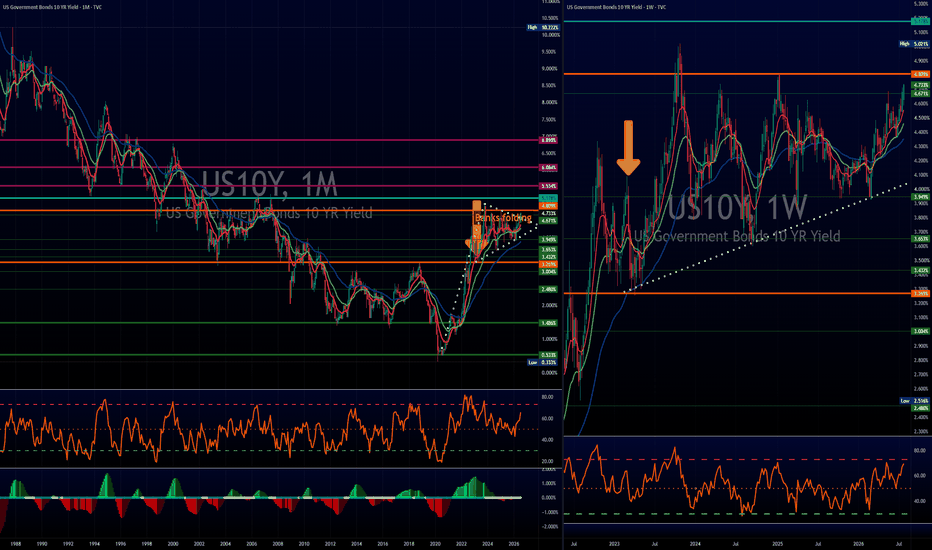This screenshot has width=932, height=550.
Task: Click the monthly chart title 'US Government Bonds 10 YR Yield 1M TVC'
Action: (52, 8)
